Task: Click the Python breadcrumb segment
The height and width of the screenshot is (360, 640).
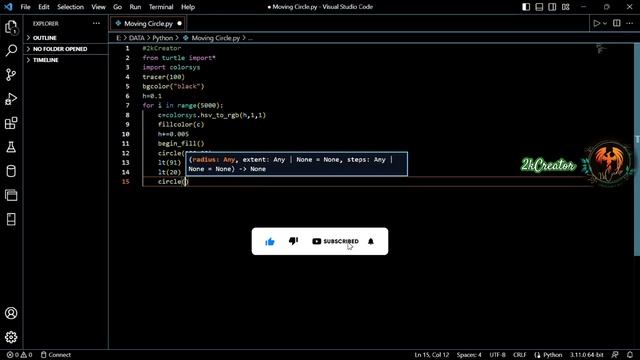Action: click(163, 38)
